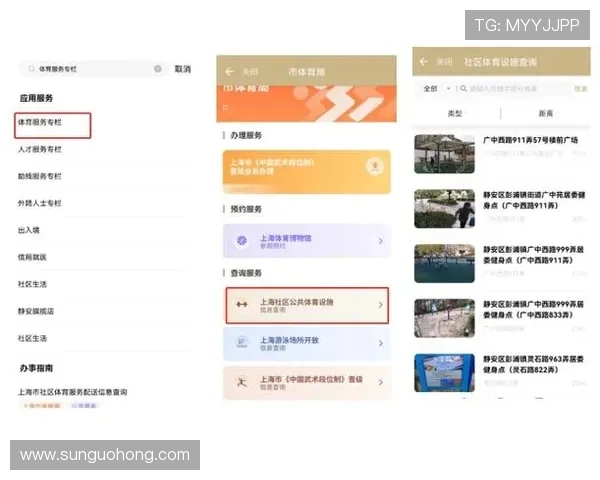Screen dimensions: 600x480
Task: Click the search icon in facility search bar
Action: [463, 89]
